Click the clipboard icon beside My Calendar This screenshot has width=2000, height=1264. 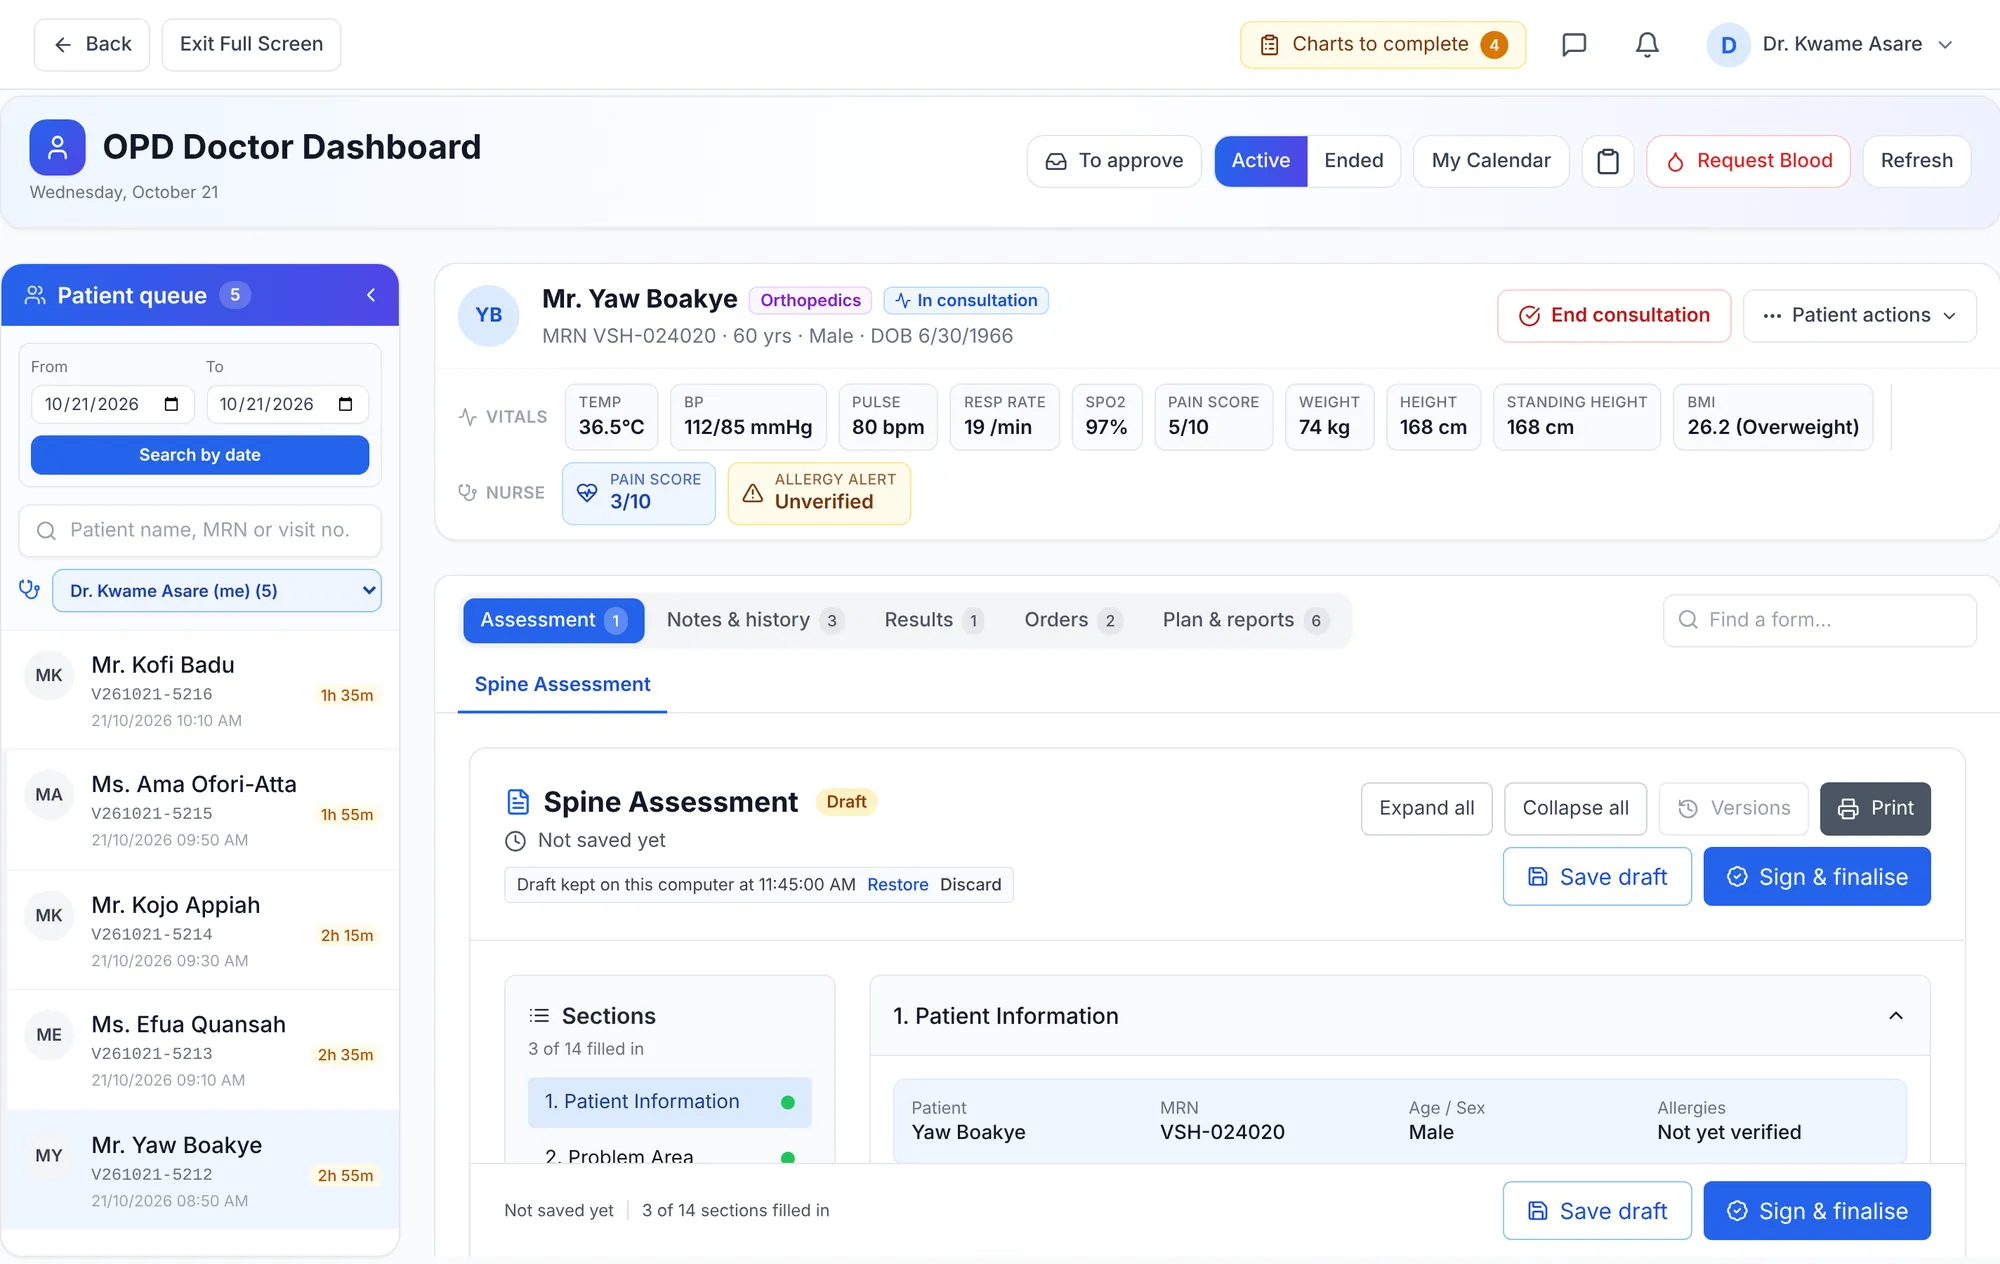coord(1608,161)
